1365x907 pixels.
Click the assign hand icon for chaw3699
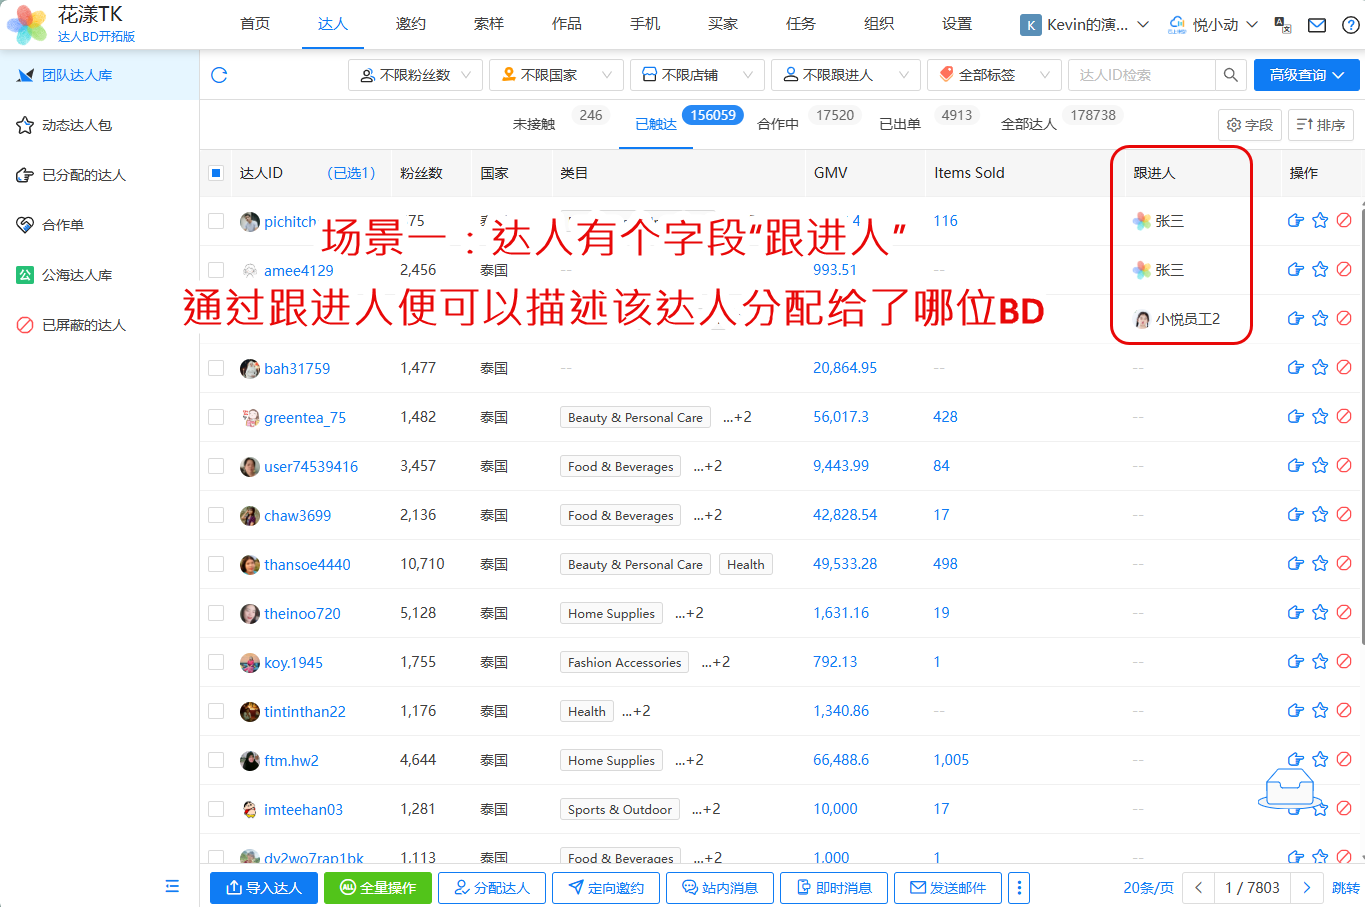point(1295,515)
